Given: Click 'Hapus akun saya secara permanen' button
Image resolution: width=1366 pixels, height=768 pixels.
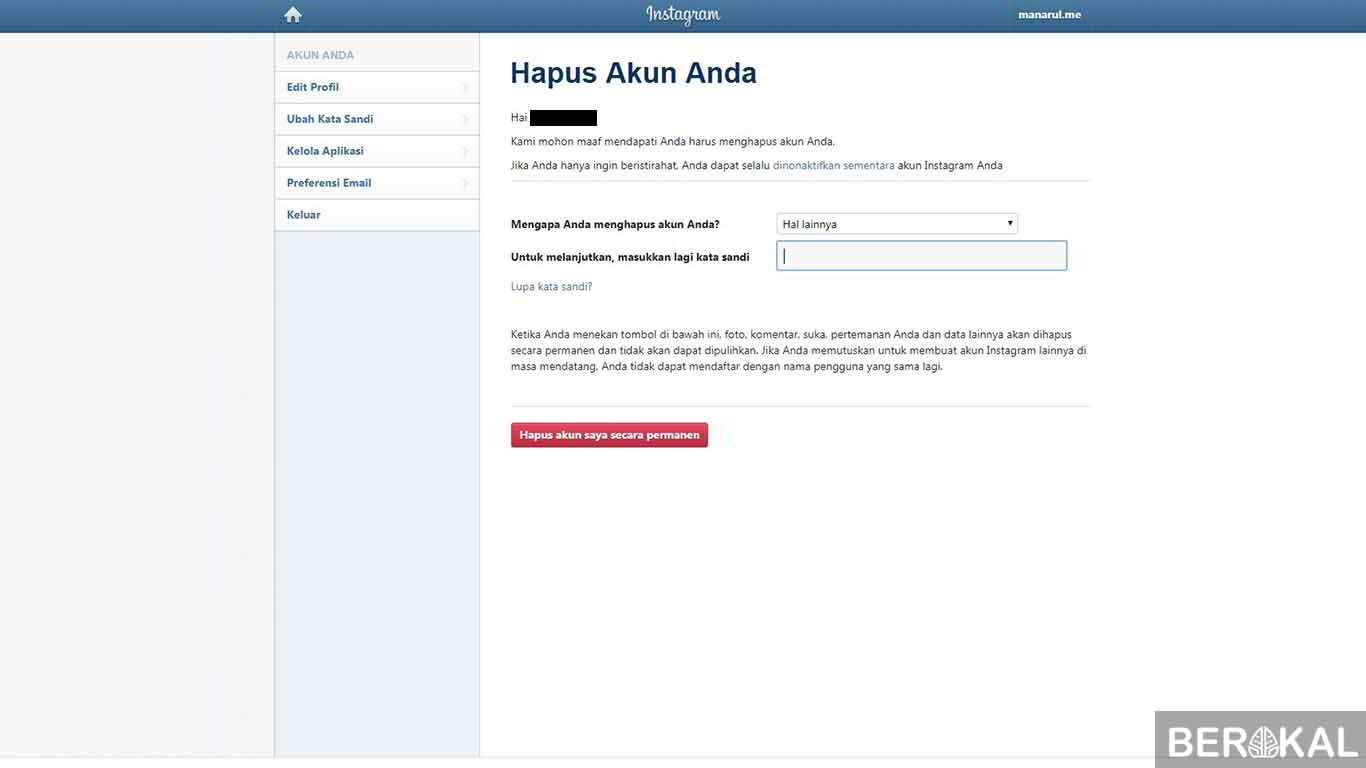Looking at the screenshot, I should click(609, 435).
